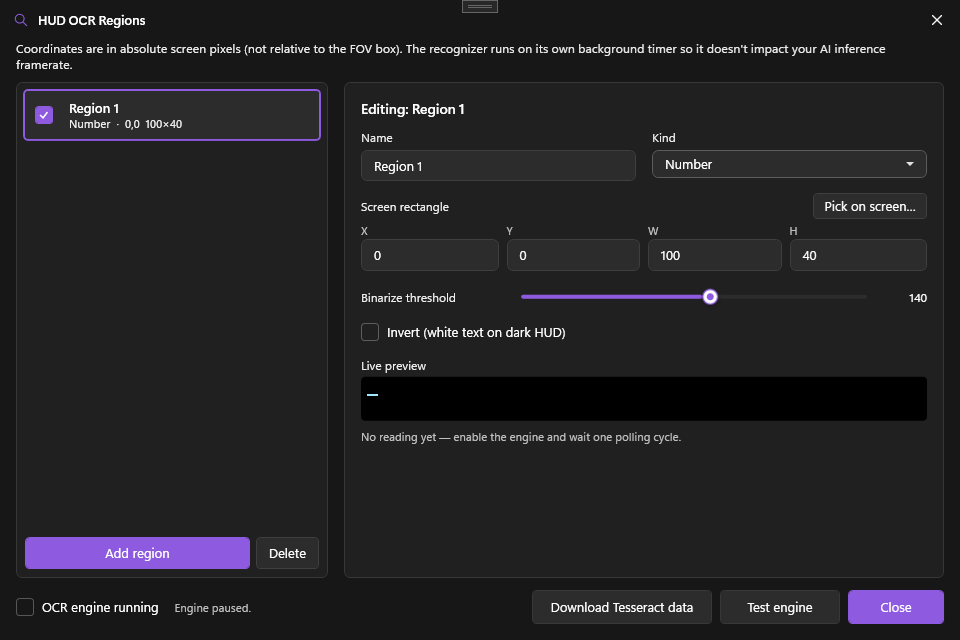Uncheck the Region 1 enabled checkbox
The image size is (960, 640).
click(44, 115)
